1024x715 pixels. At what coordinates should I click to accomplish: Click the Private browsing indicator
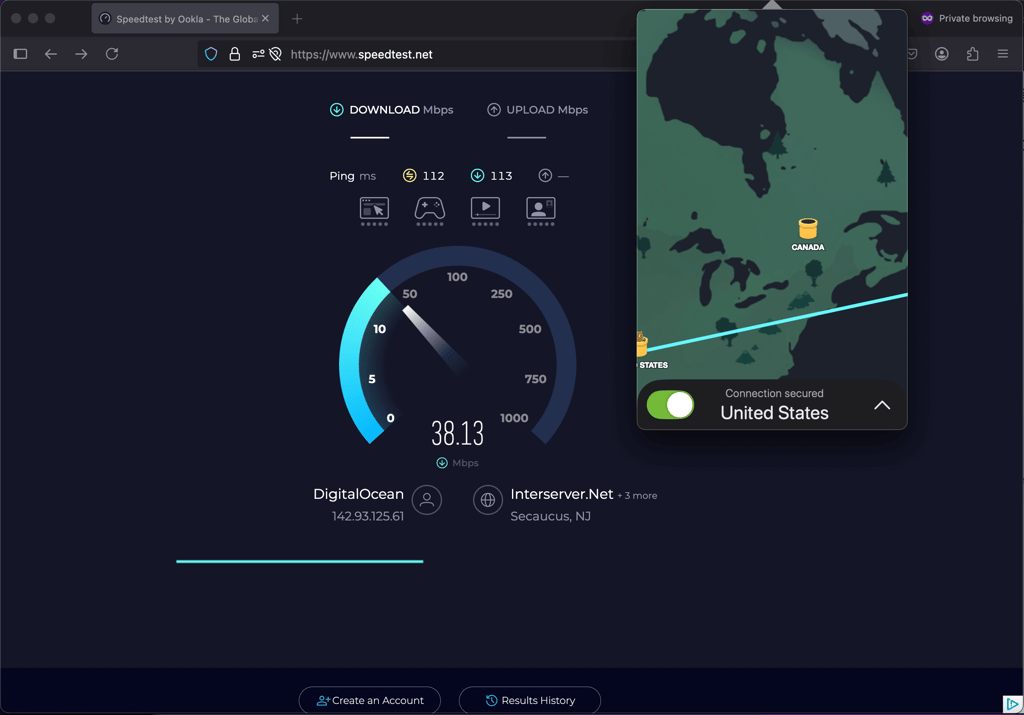click(967, 18)
